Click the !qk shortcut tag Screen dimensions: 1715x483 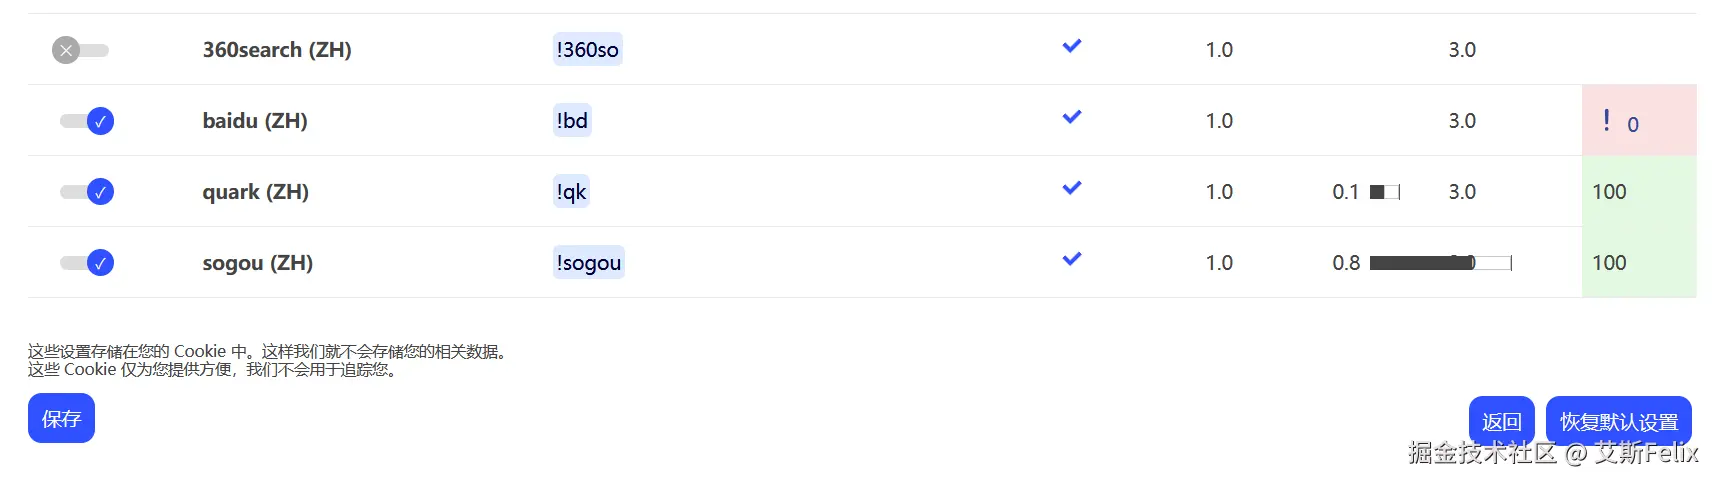571,192
